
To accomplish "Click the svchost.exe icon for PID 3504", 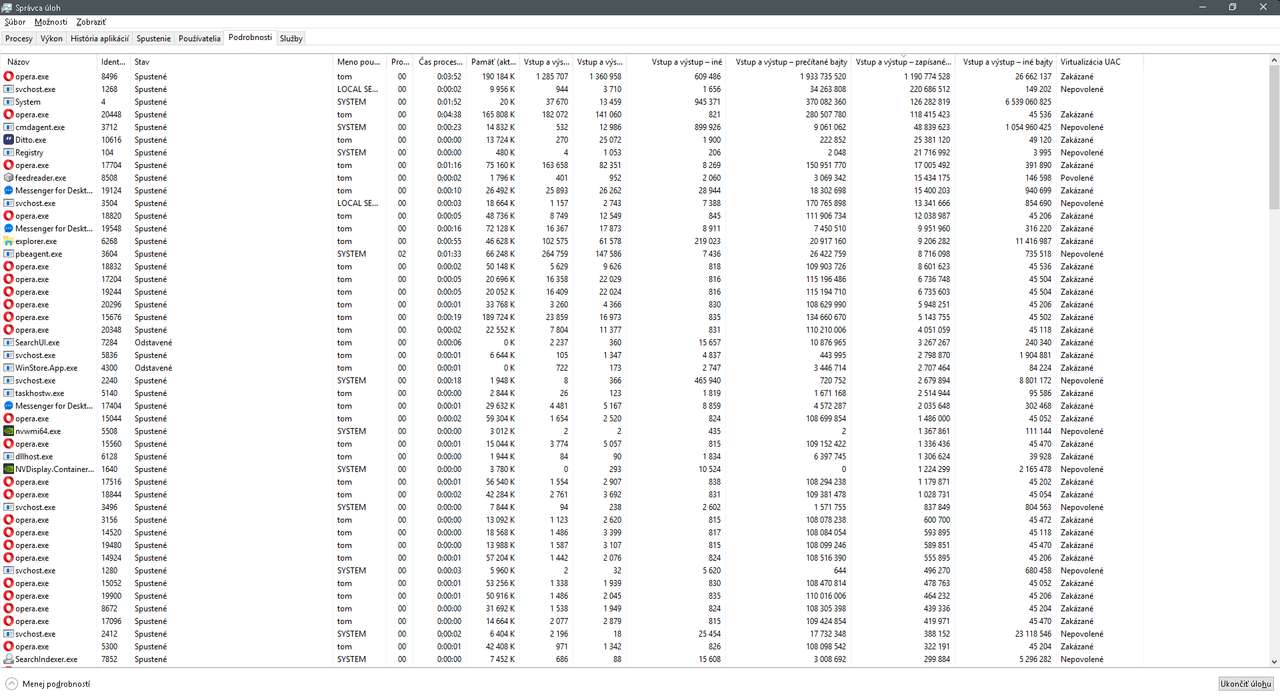I will click(9, 203).
